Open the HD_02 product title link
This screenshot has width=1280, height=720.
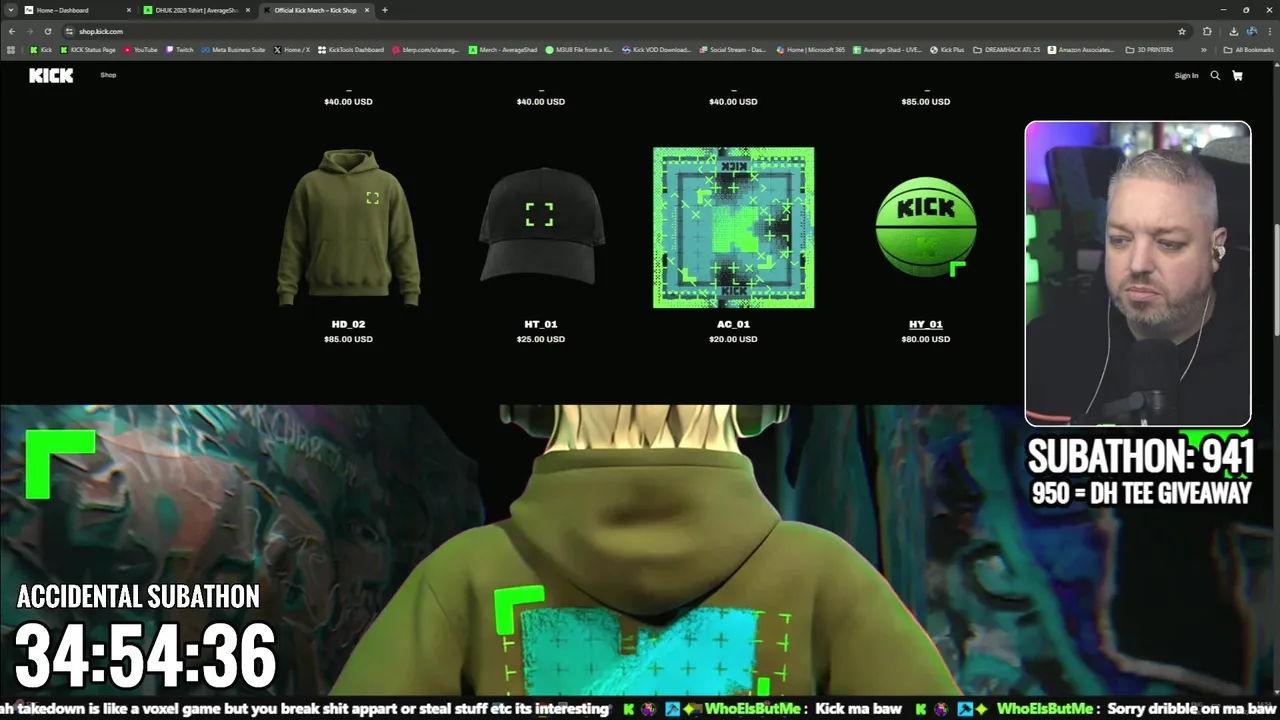[x=348, y=324]
